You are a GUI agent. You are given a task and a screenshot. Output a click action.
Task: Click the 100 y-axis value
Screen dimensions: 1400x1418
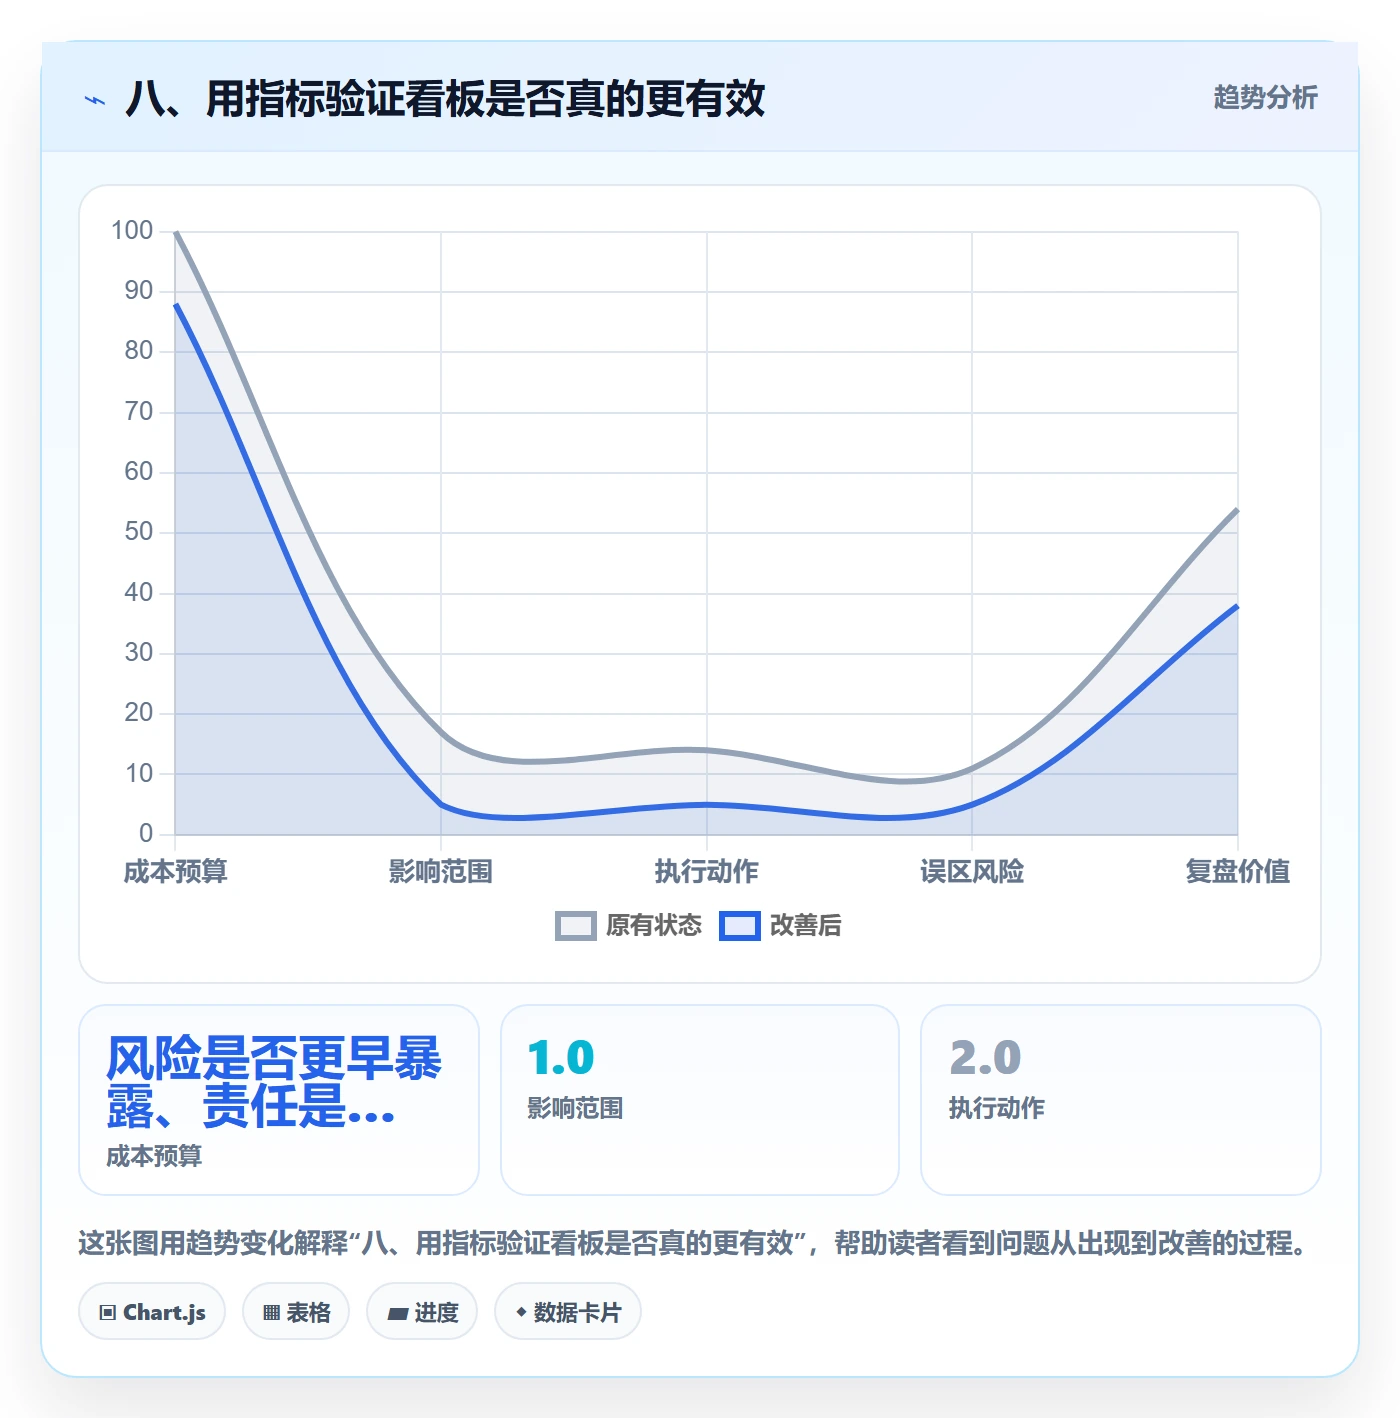[x=132, y=231]
